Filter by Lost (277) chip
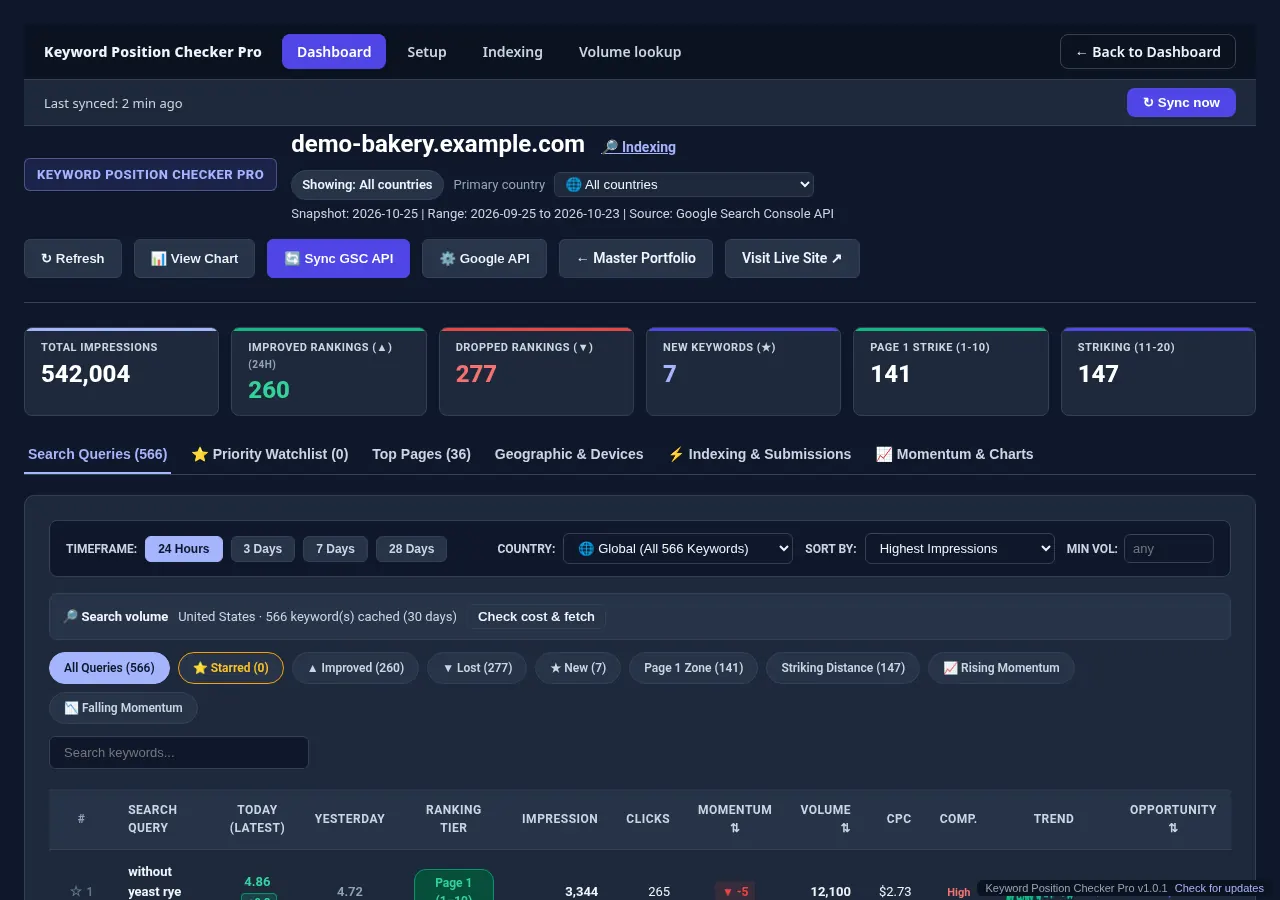The width and height of the screenshot is (1280, 900). click(477, 668)
